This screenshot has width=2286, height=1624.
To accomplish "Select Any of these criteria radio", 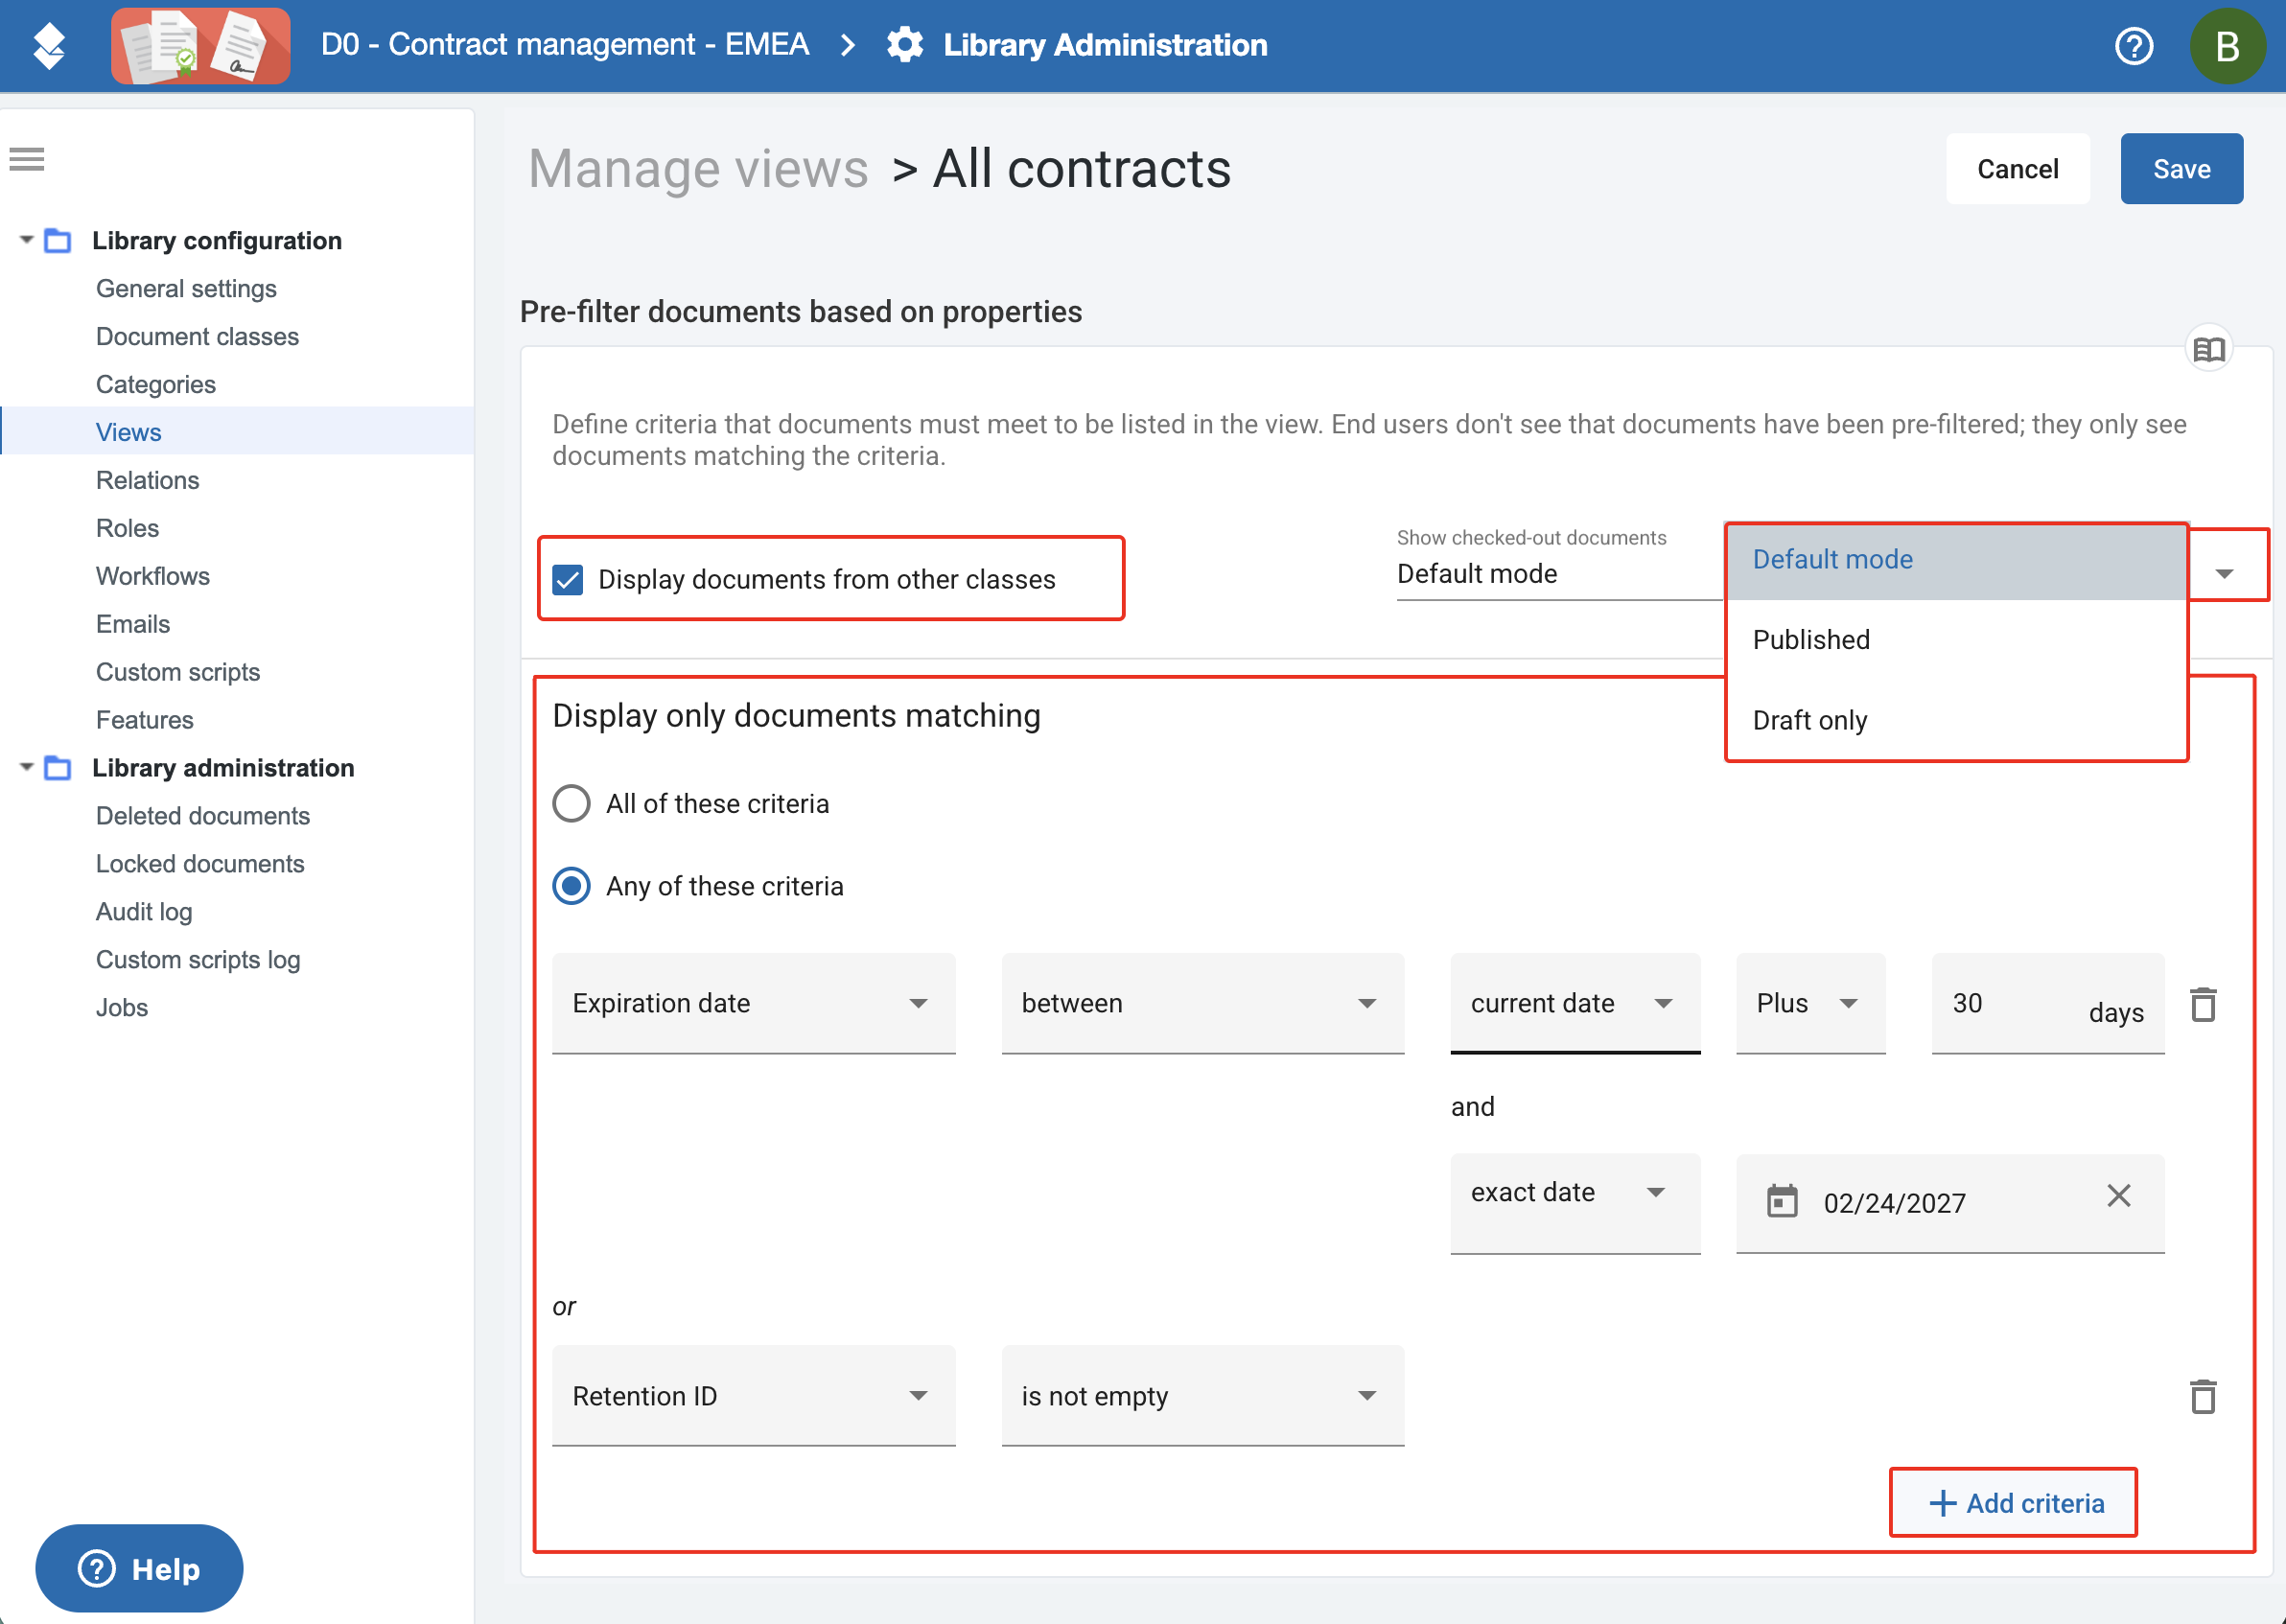I will pos(572,886).
